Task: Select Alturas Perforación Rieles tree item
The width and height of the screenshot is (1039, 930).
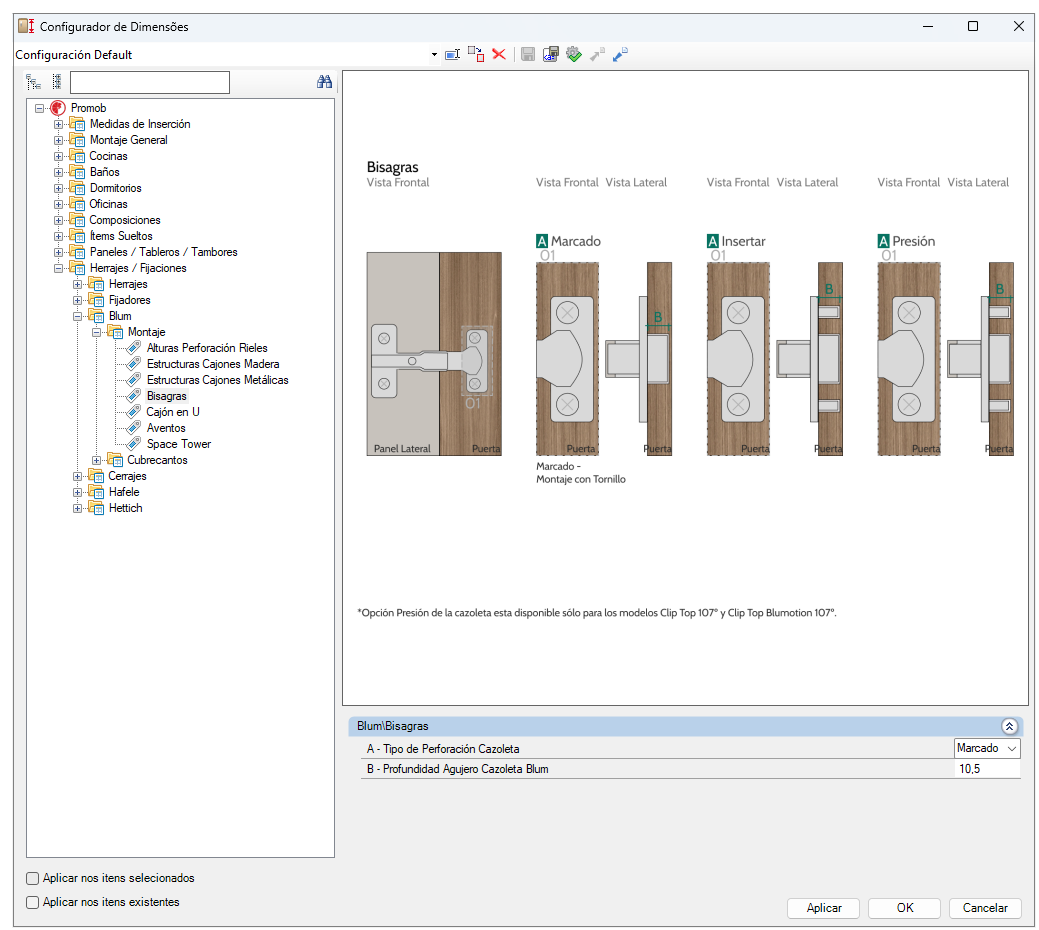Action: pos(207,348)
